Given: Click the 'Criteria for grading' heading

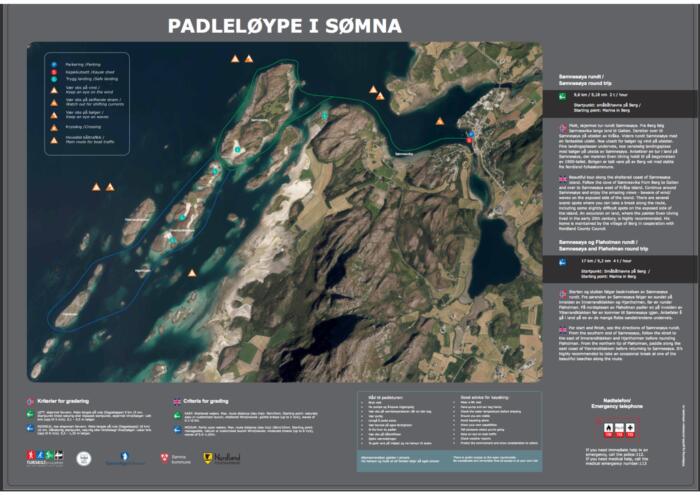Looking at the screenshot, I should pyautogui.click(x=206, y=401).
